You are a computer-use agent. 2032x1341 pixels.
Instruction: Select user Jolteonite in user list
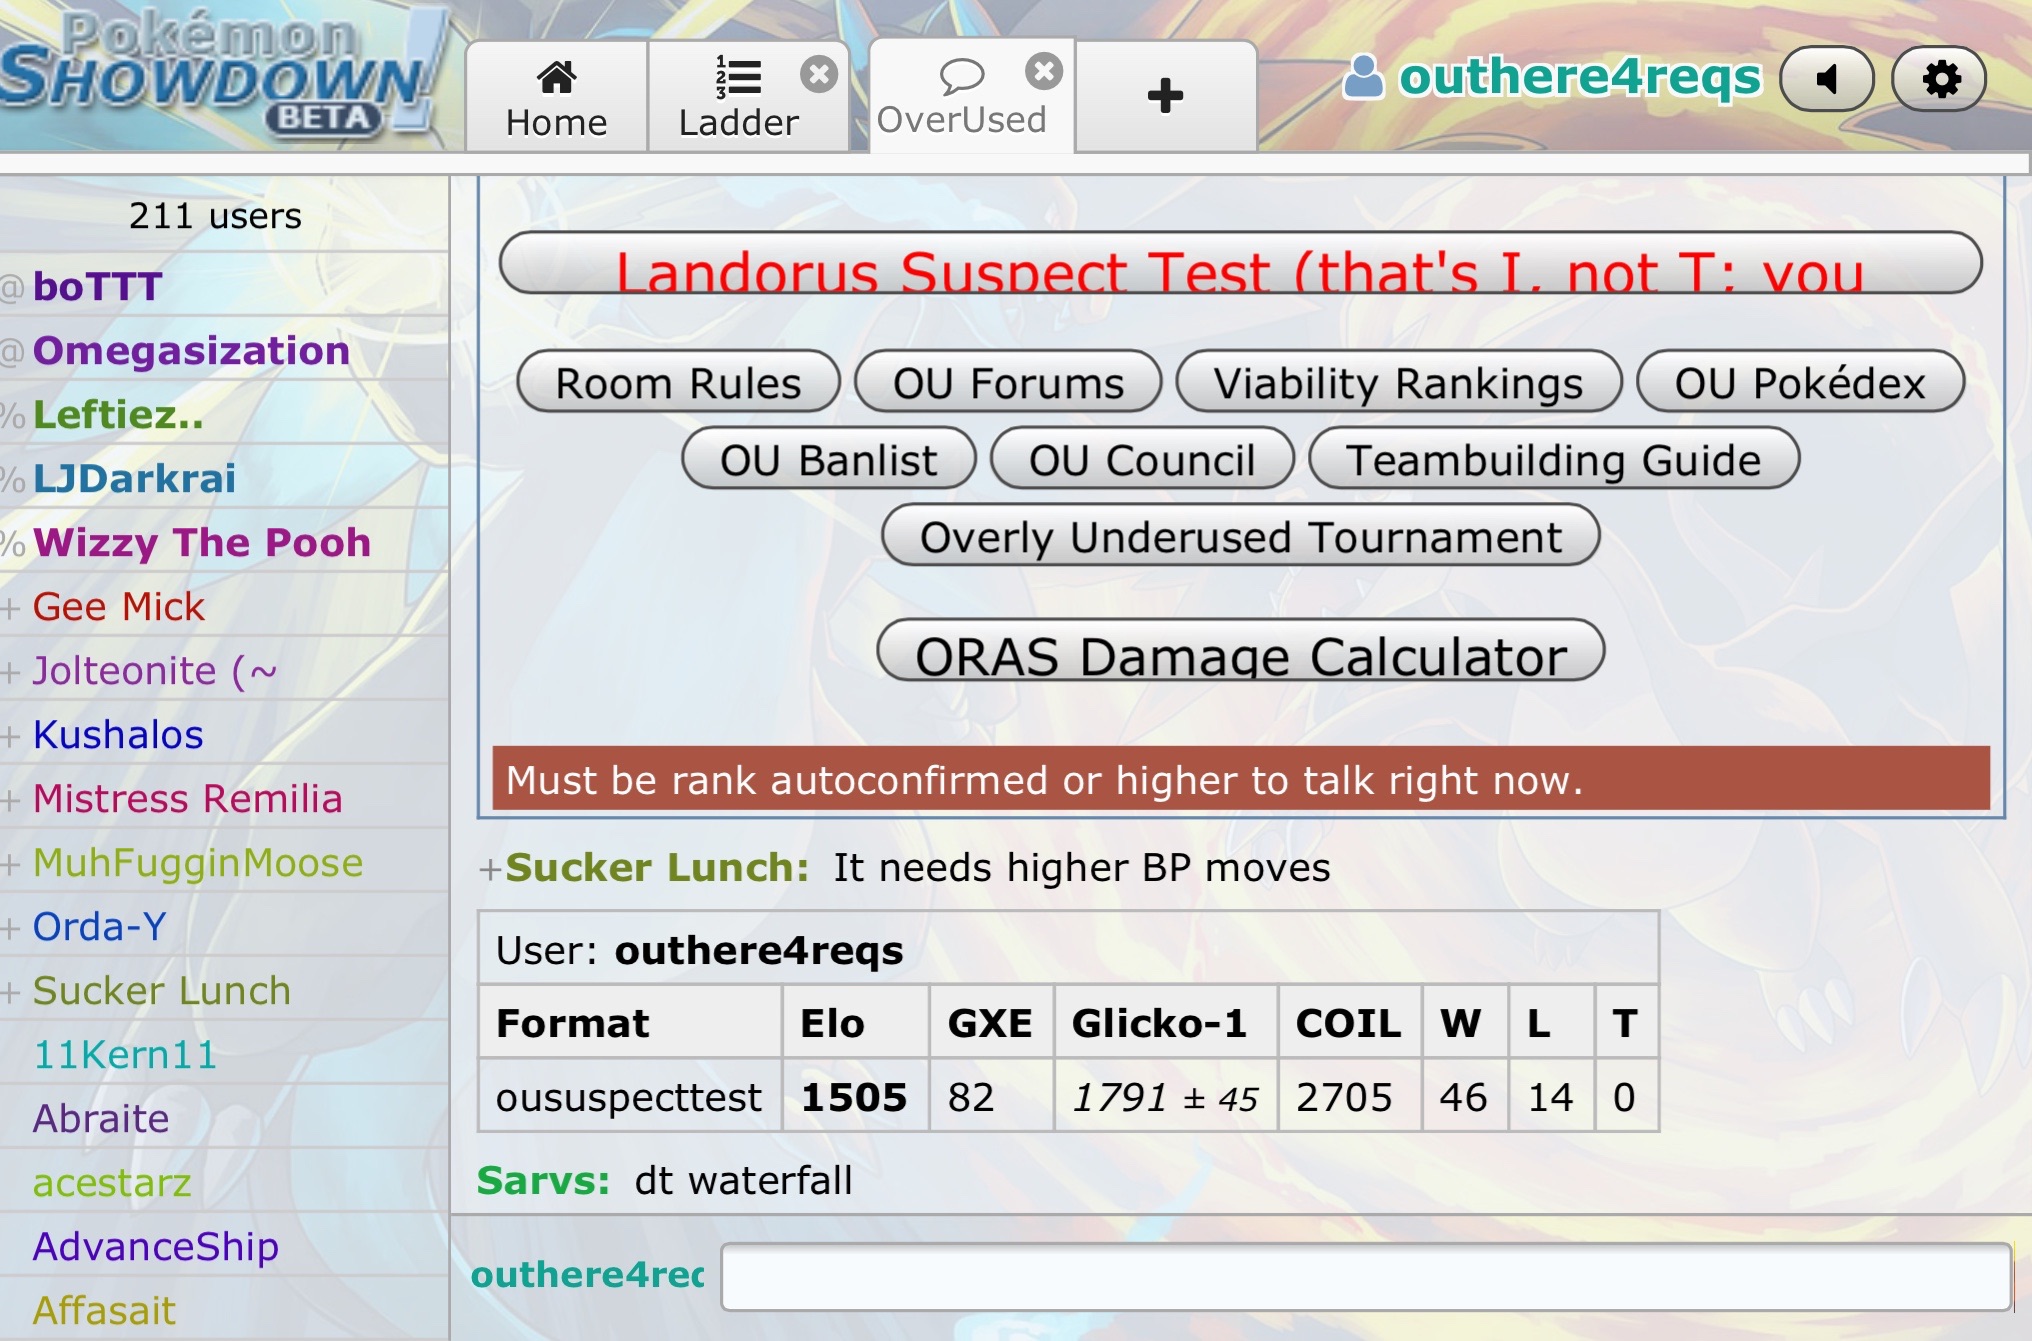point(224,670)
